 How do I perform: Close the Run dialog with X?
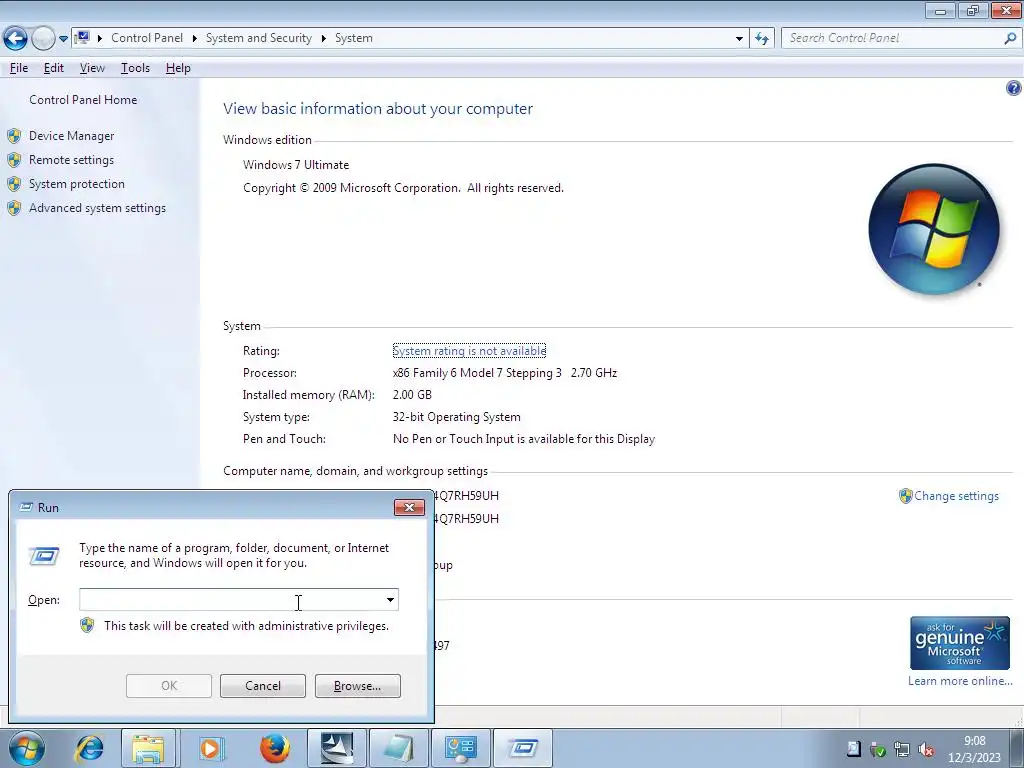(x=409, y=507)
